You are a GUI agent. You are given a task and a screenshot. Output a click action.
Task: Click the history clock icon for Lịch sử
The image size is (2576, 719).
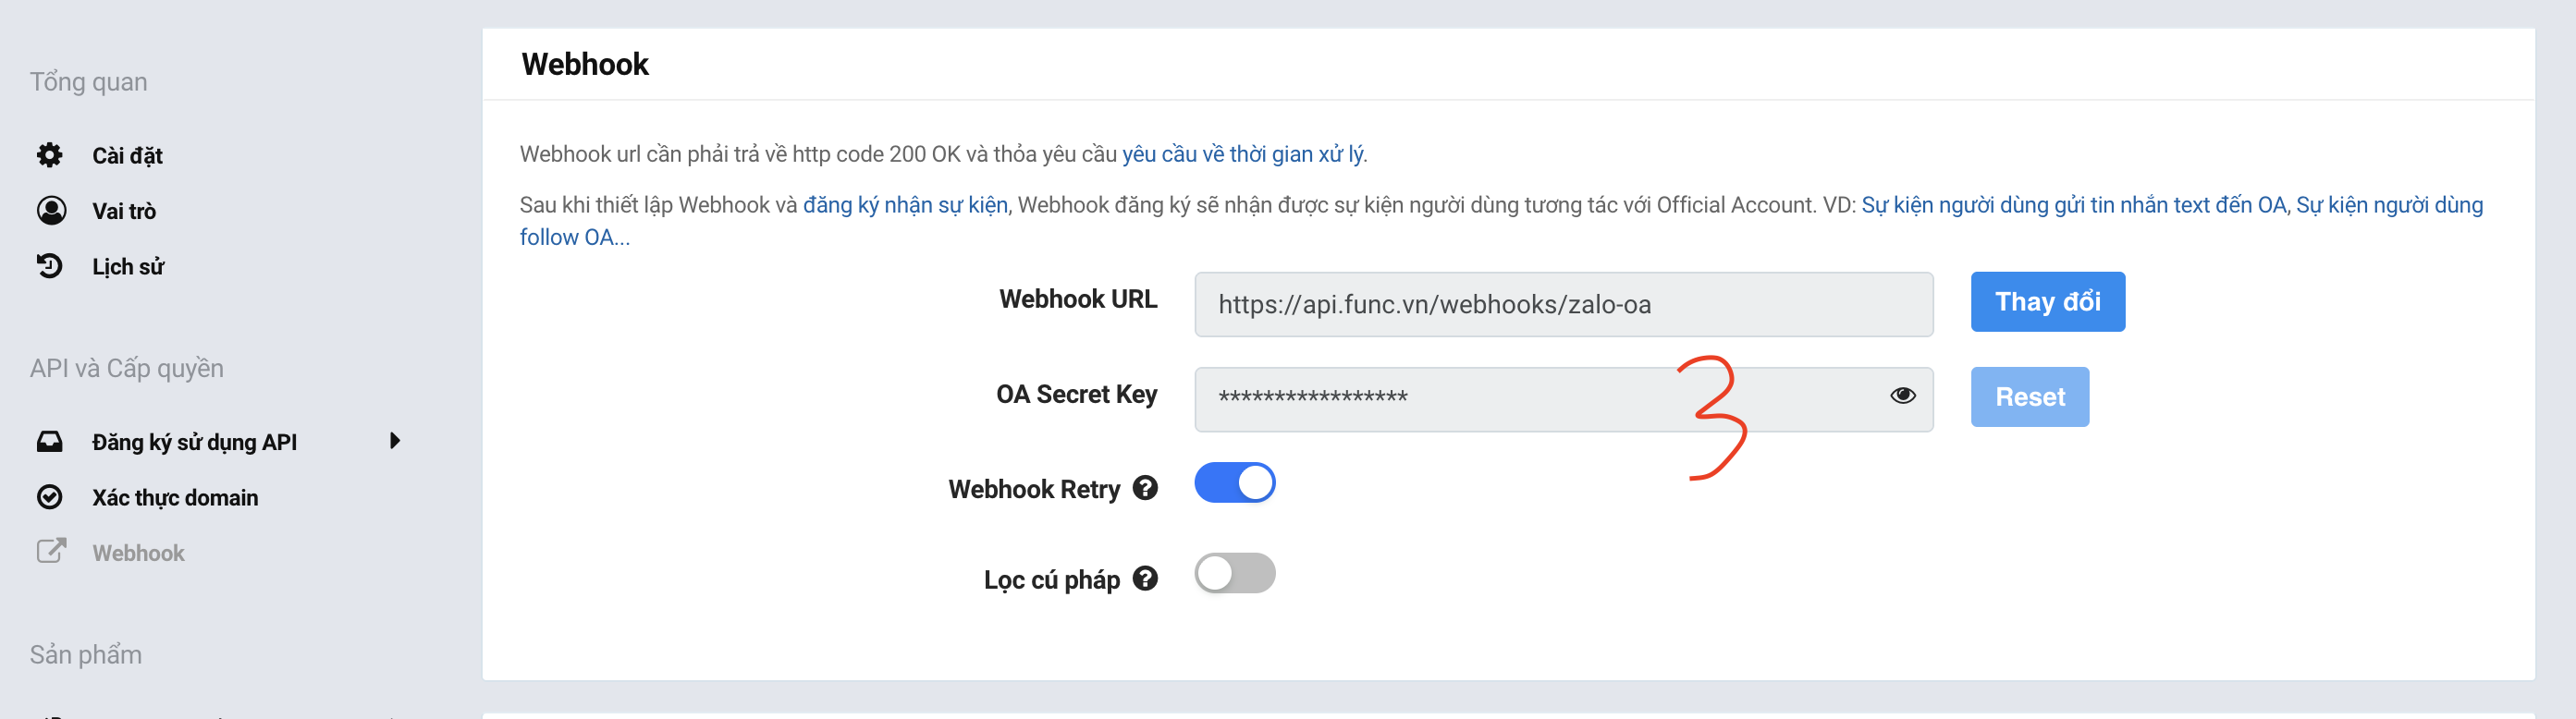(50, 266)
